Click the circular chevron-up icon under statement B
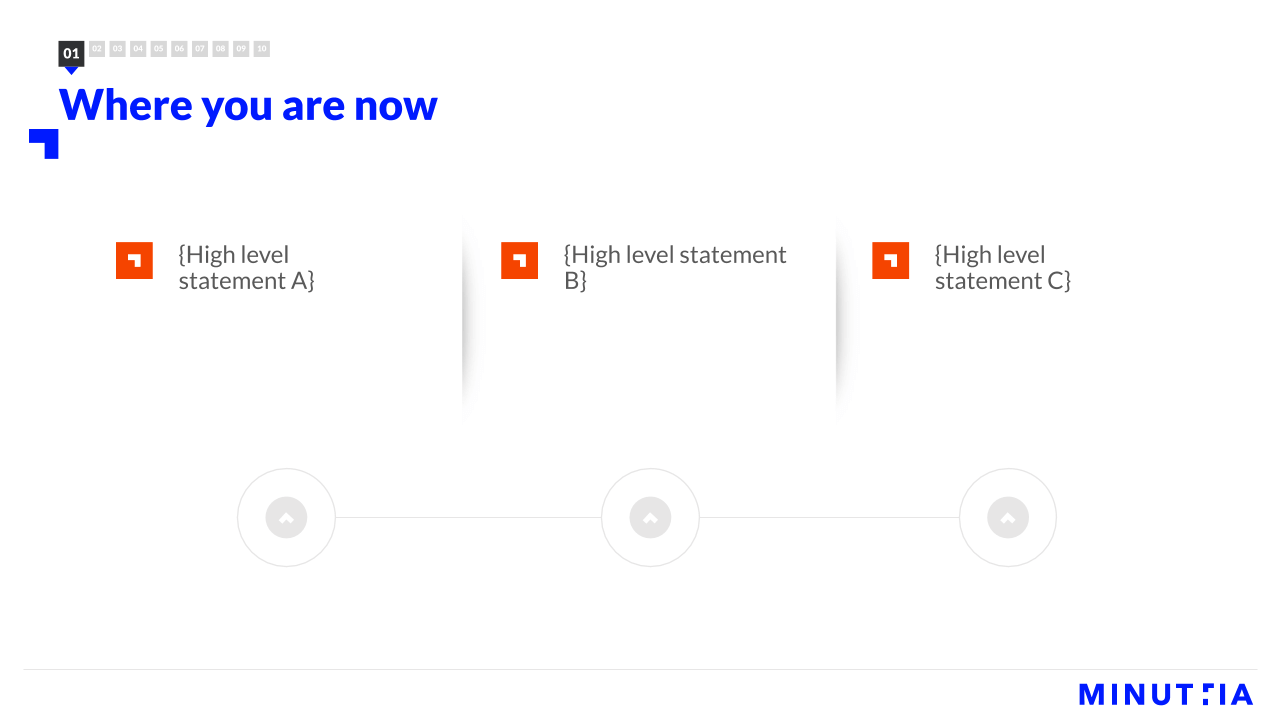The width and height of the screenshot is (1280, 720). (x=650, y=517)
